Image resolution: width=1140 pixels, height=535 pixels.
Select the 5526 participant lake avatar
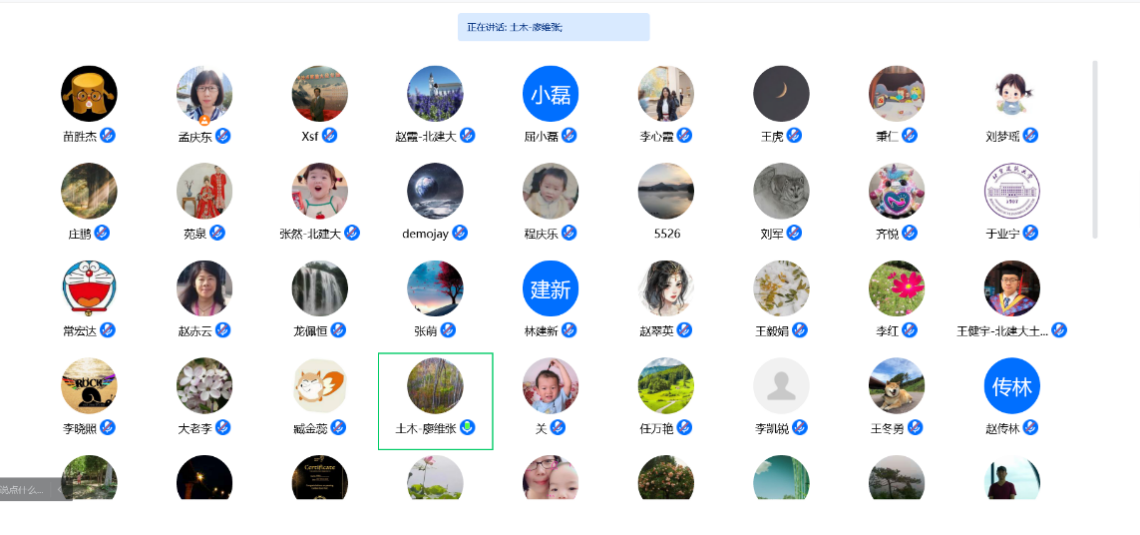coord(666,191)
